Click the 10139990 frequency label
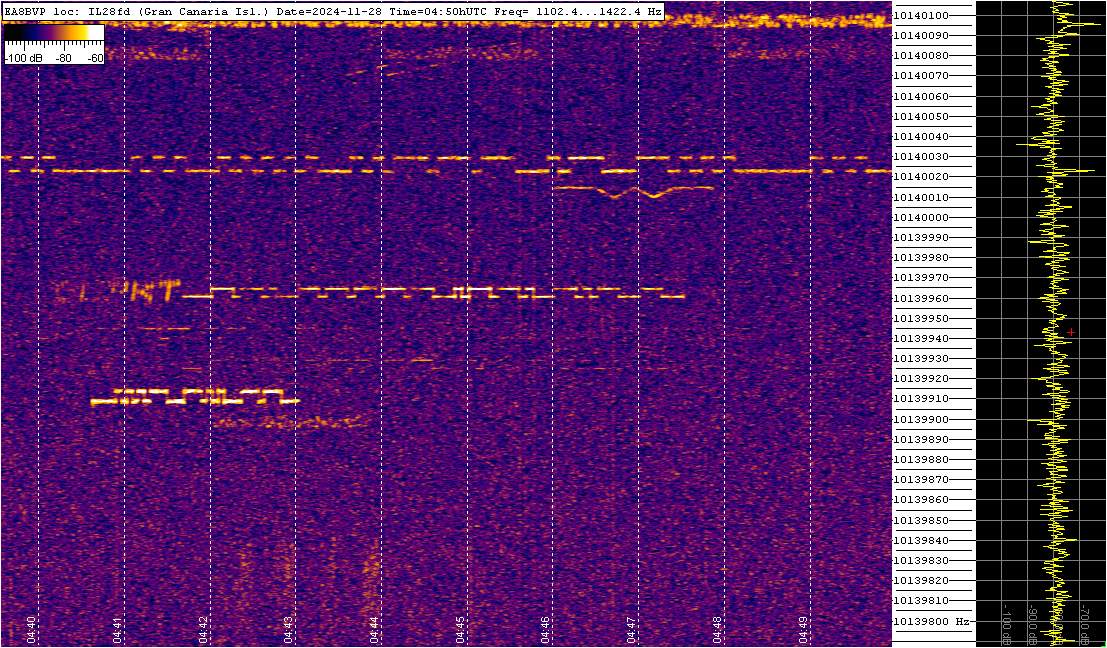 [921, 238]
